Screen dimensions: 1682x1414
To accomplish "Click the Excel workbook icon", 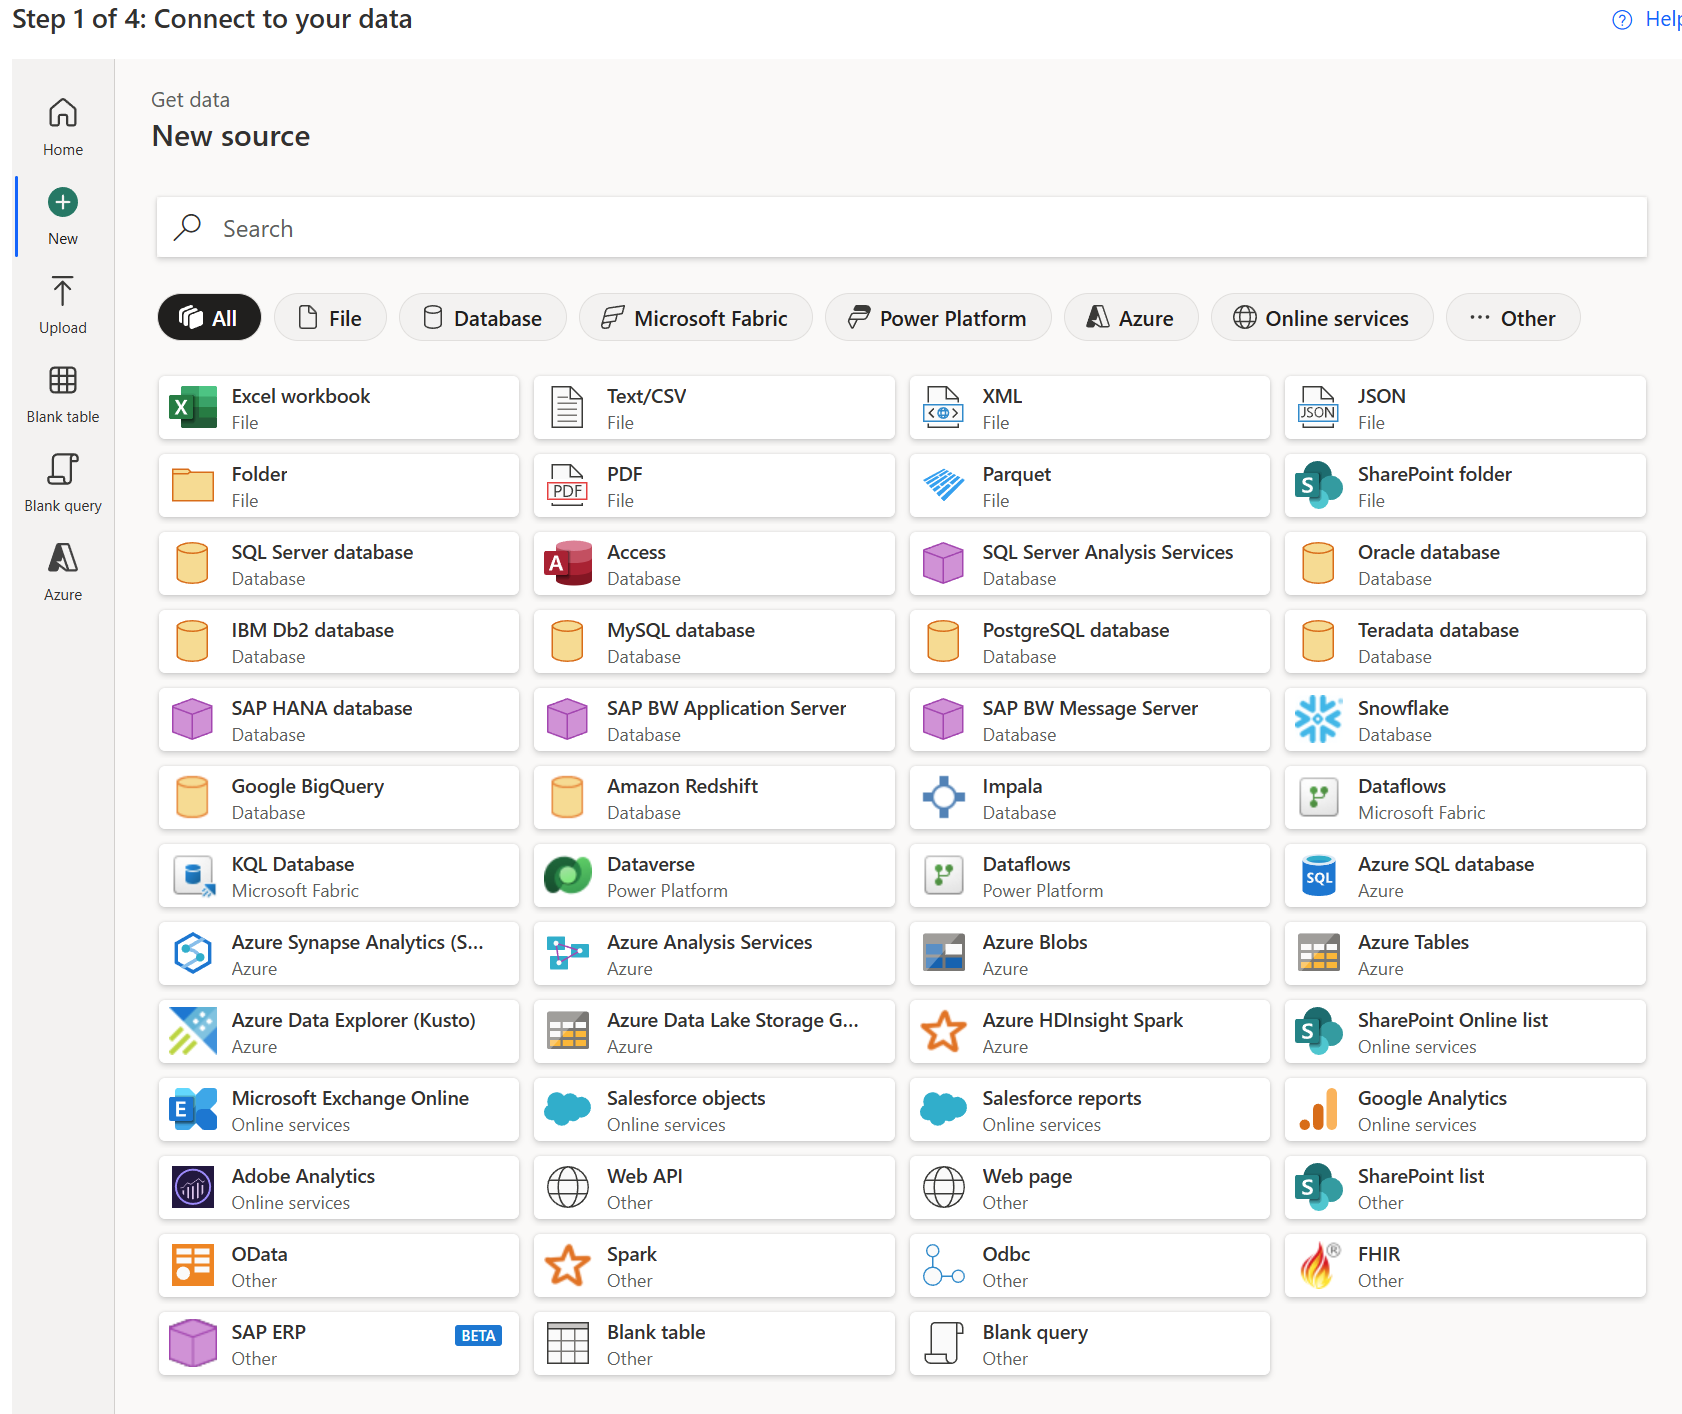I will (x=193, y=408).
